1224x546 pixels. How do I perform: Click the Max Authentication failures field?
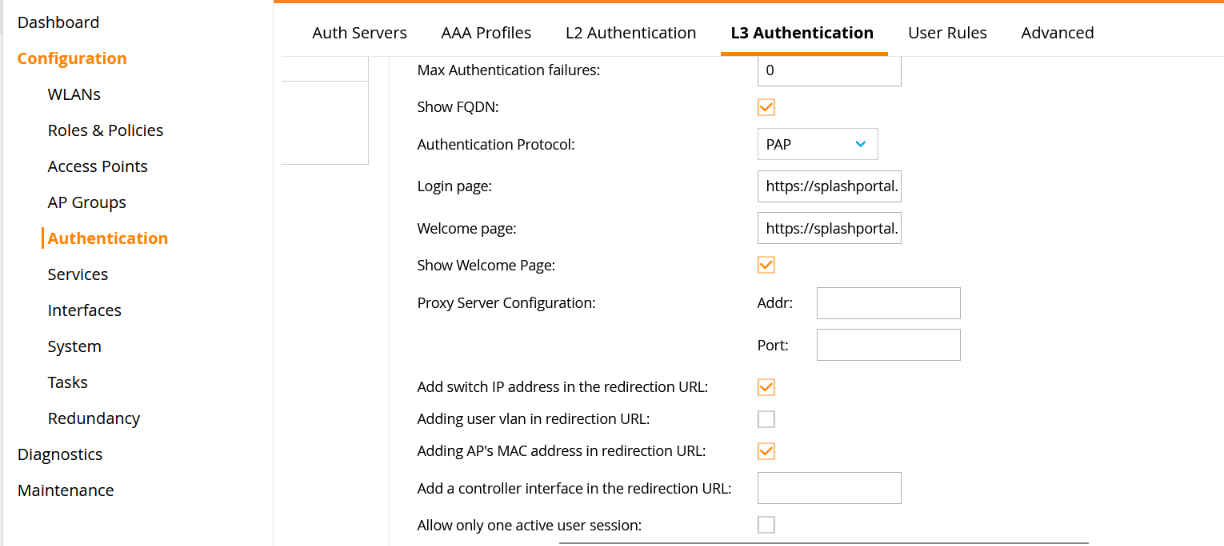[829, 71]
